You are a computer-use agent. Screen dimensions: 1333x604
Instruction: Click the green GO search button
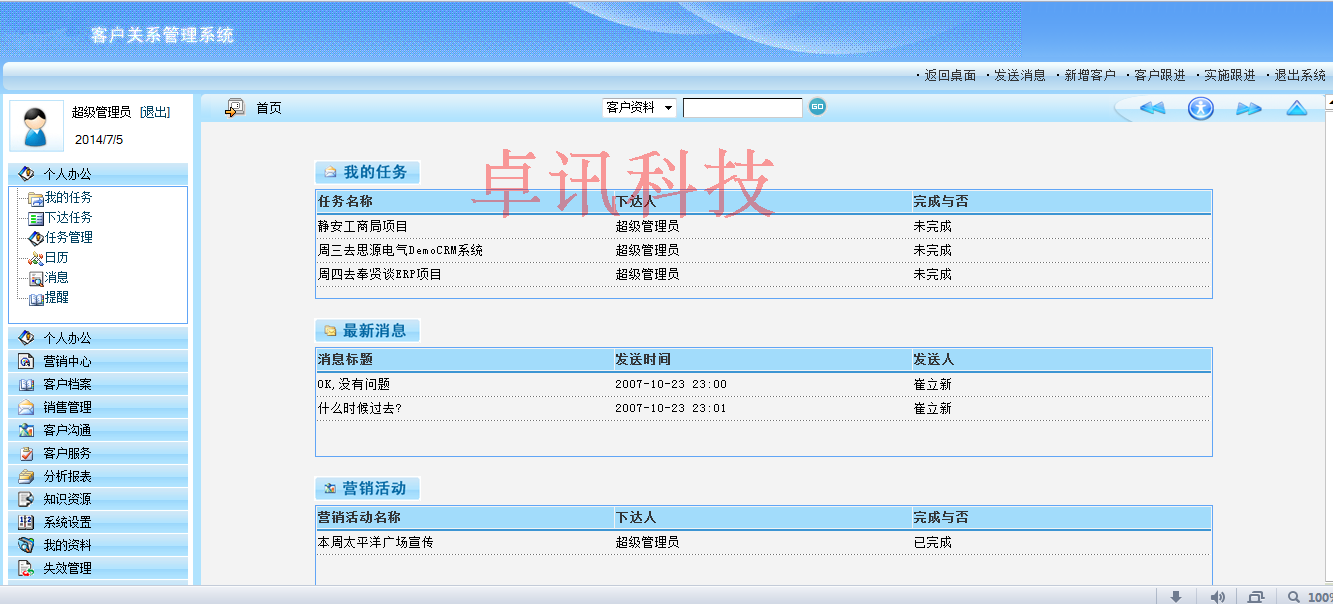(x=817, y=107)
